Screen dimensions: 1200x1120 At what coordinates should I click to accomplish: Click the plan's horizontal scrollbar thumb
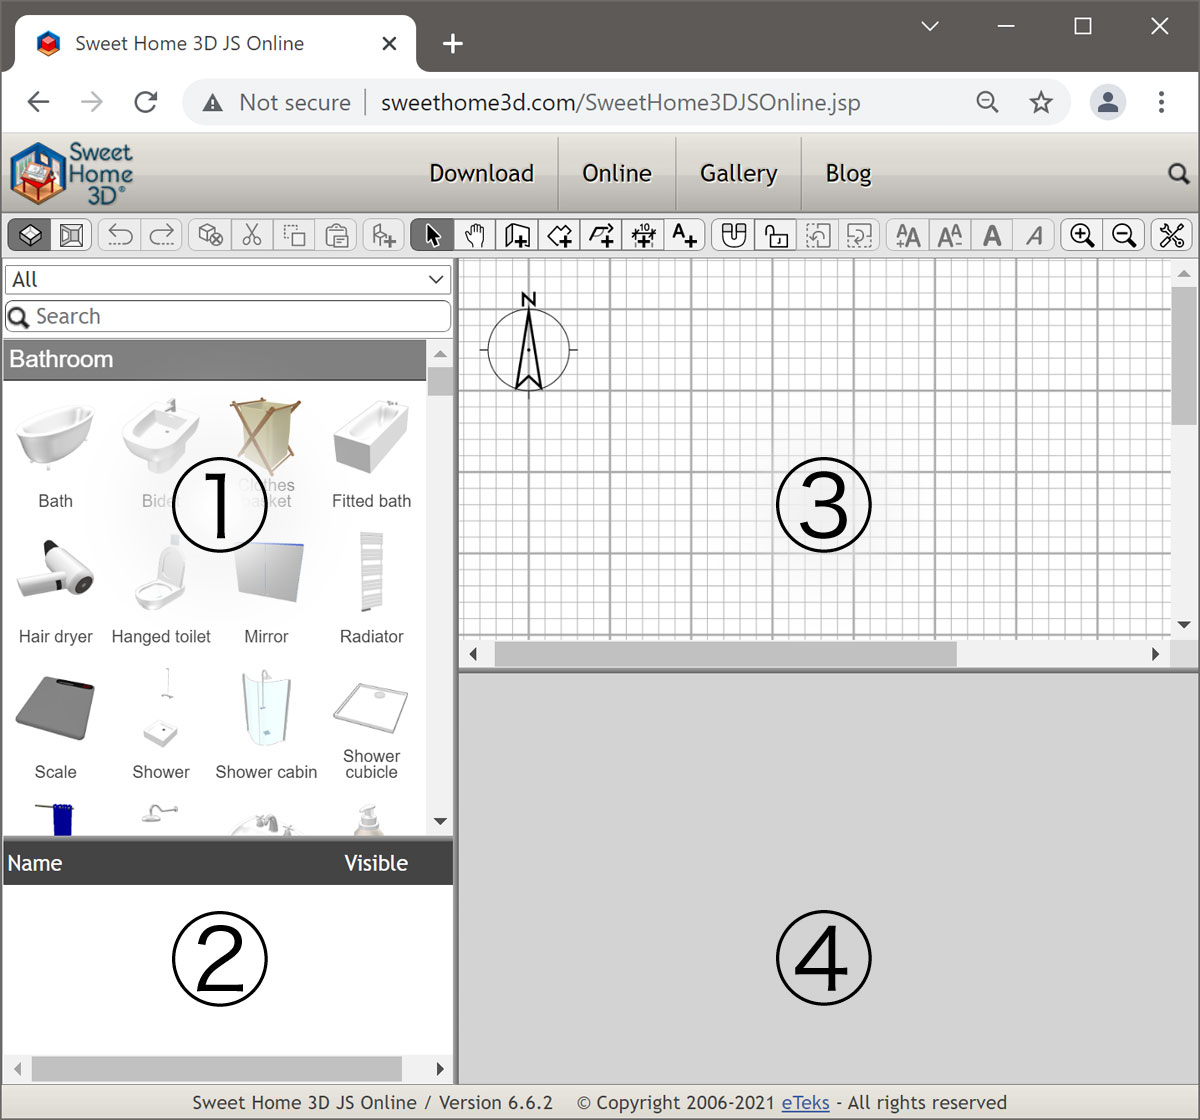coord(725,654)
